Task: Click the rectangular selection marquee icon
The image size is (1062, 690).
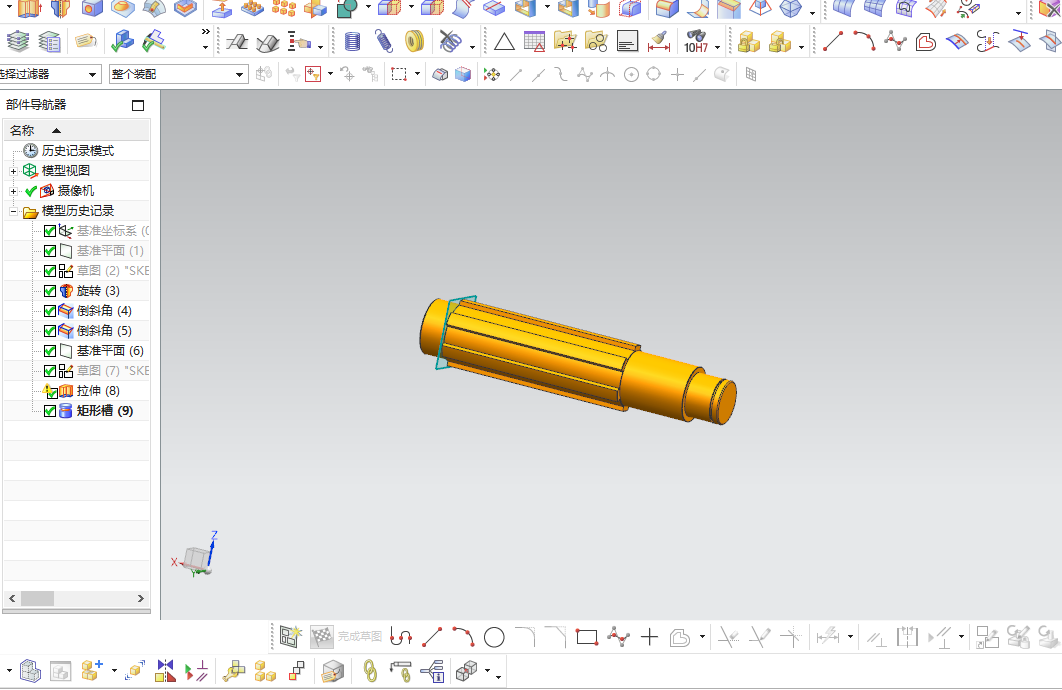Action: click(399, 74)
